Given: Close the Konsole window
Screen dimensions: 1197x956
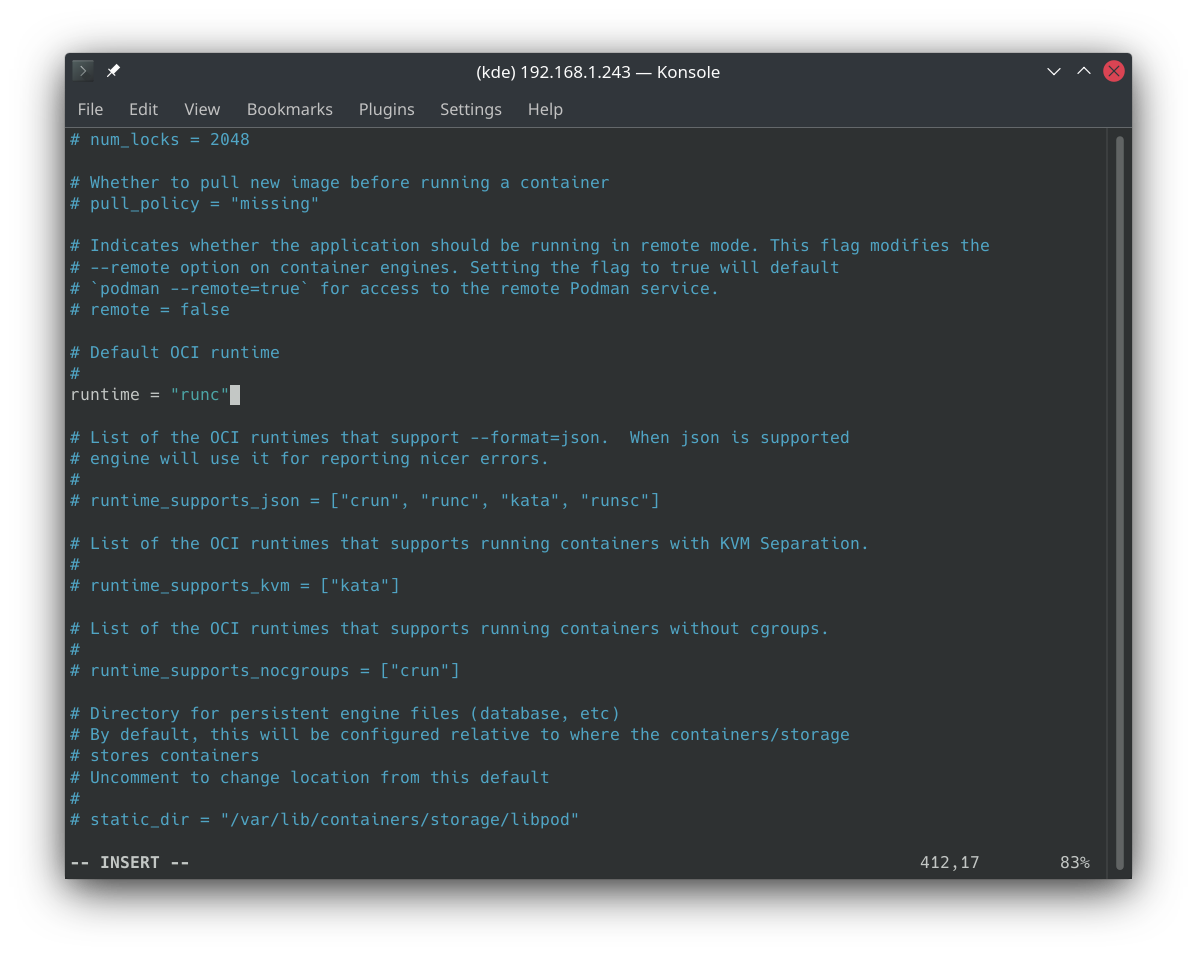Looking at the screenshot, I should click(x=1113, y=71).
